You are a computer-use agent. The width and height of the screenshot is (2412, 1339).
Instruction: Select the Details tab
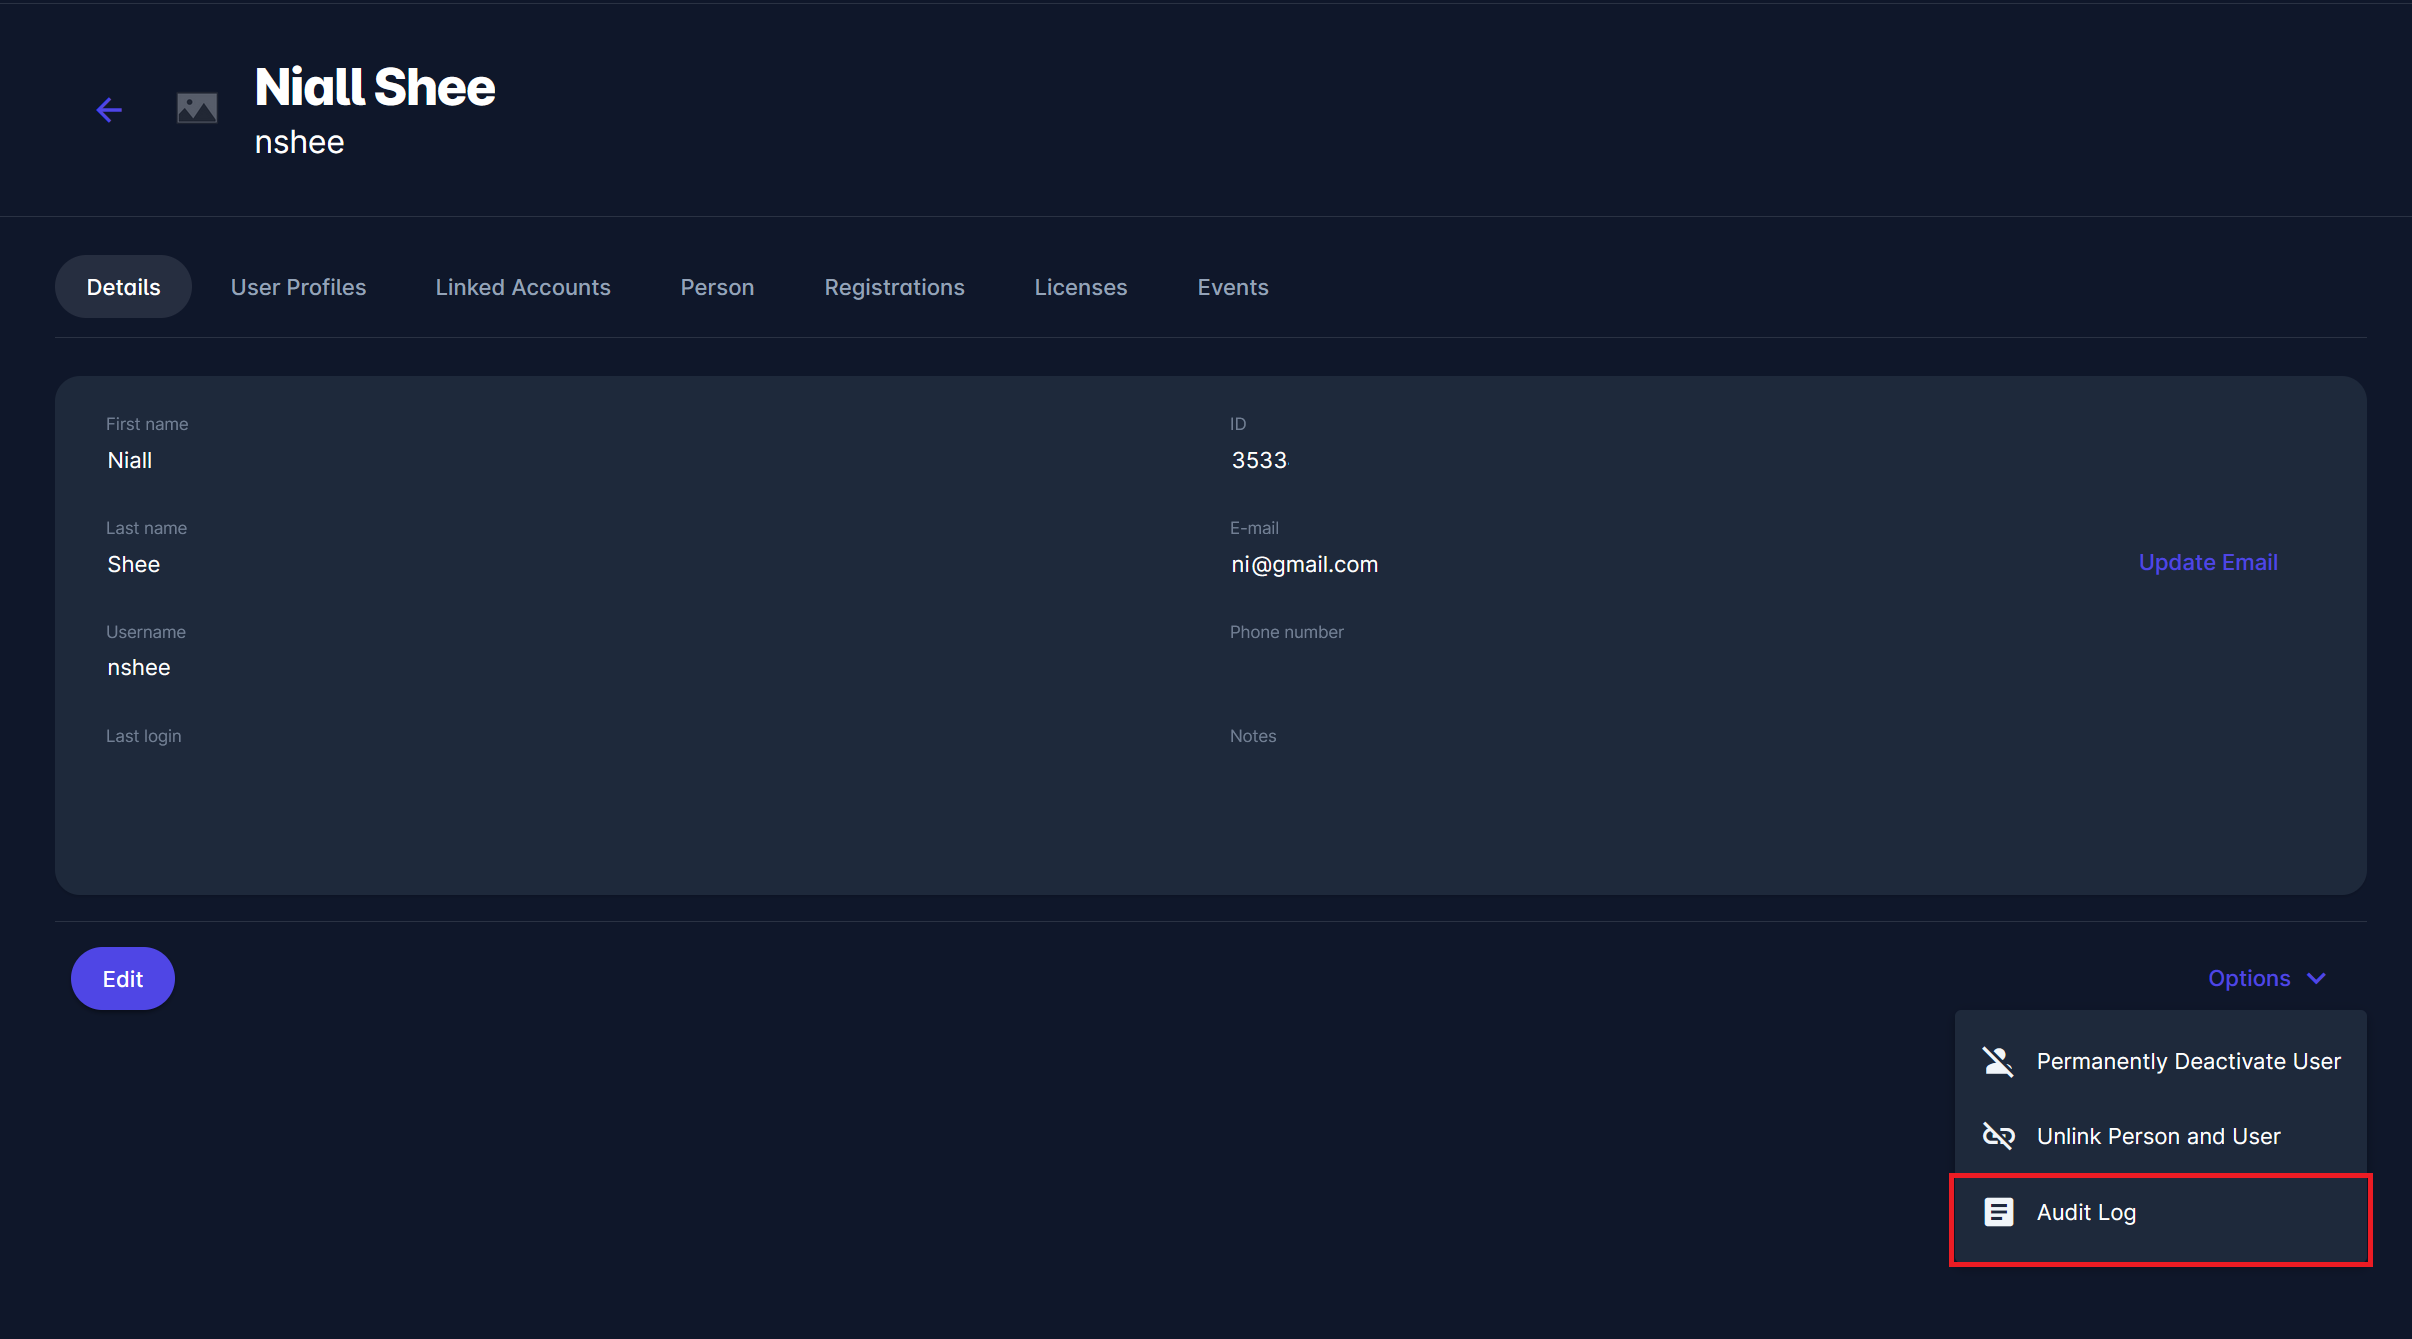tap(123, 287)
